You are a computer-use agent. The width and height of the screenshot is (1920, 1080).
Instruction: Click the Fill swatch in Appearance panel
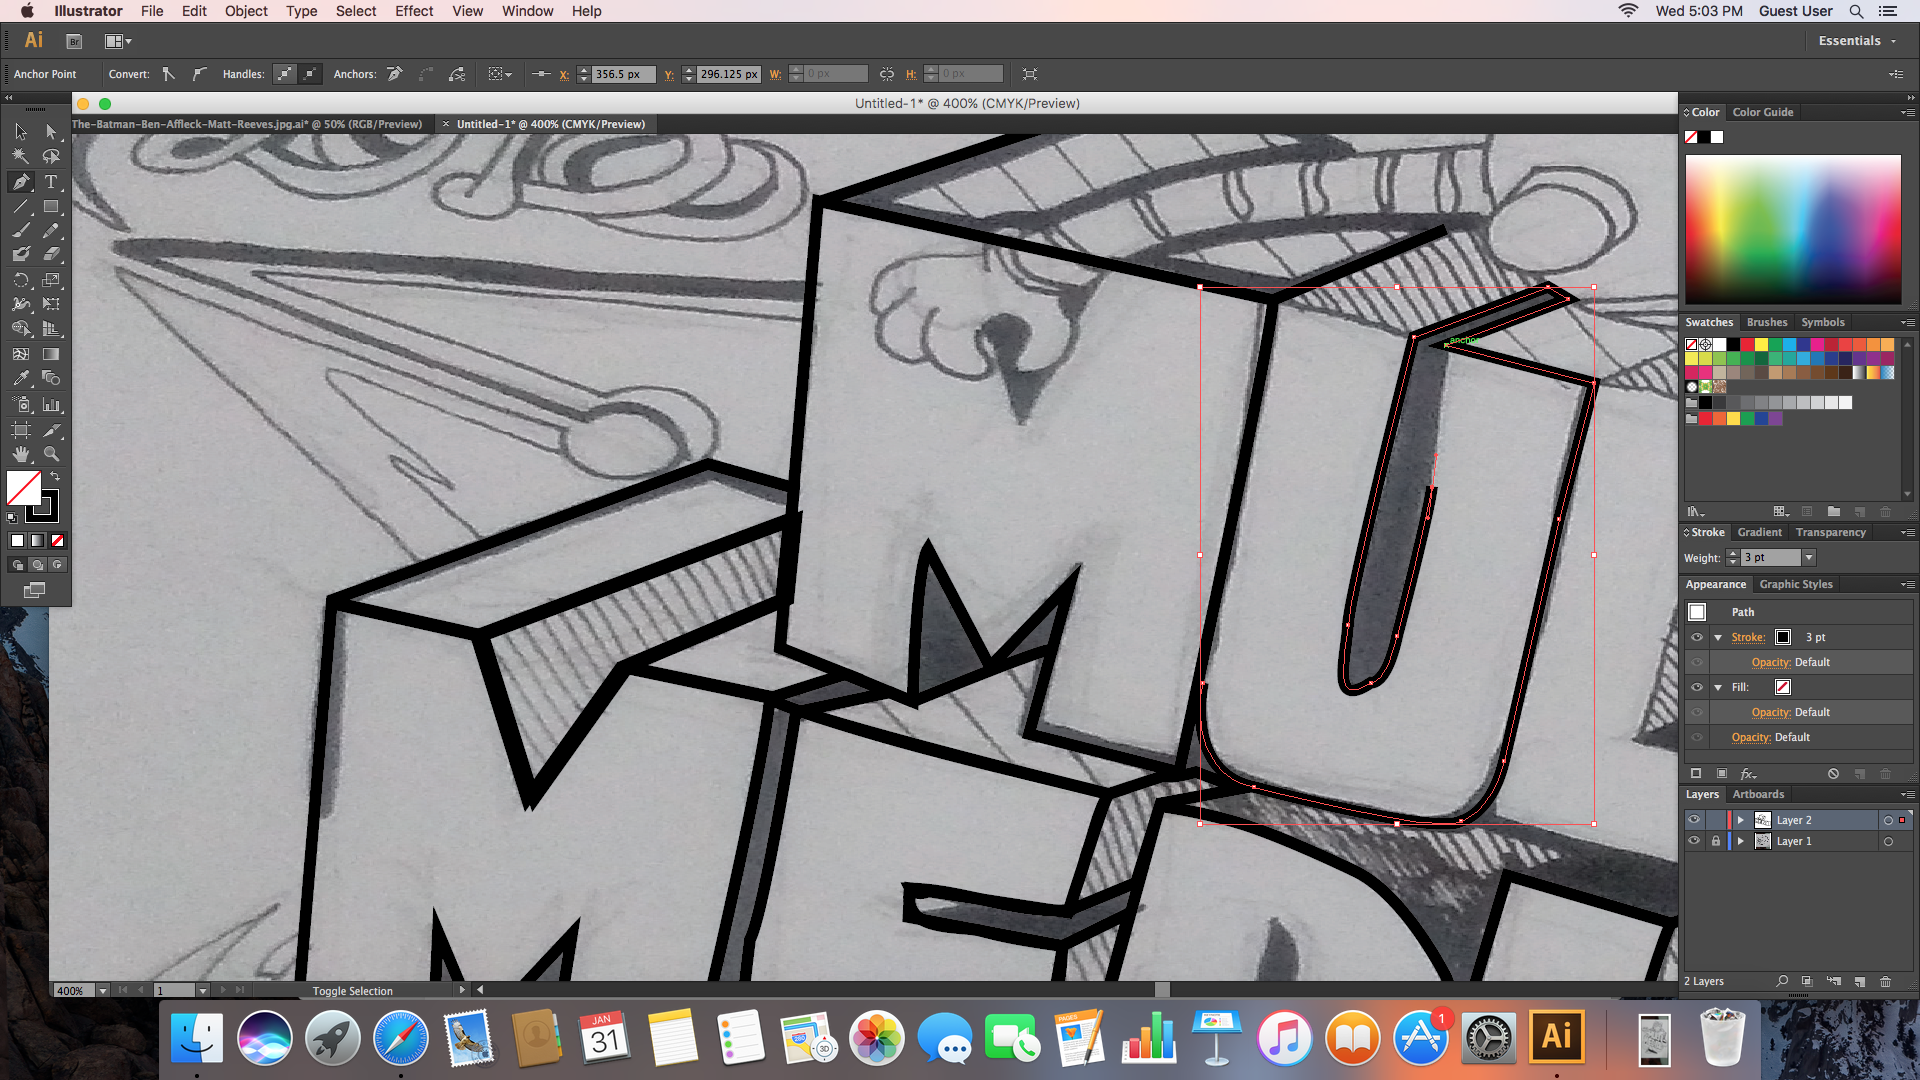tap(1783, 687)
